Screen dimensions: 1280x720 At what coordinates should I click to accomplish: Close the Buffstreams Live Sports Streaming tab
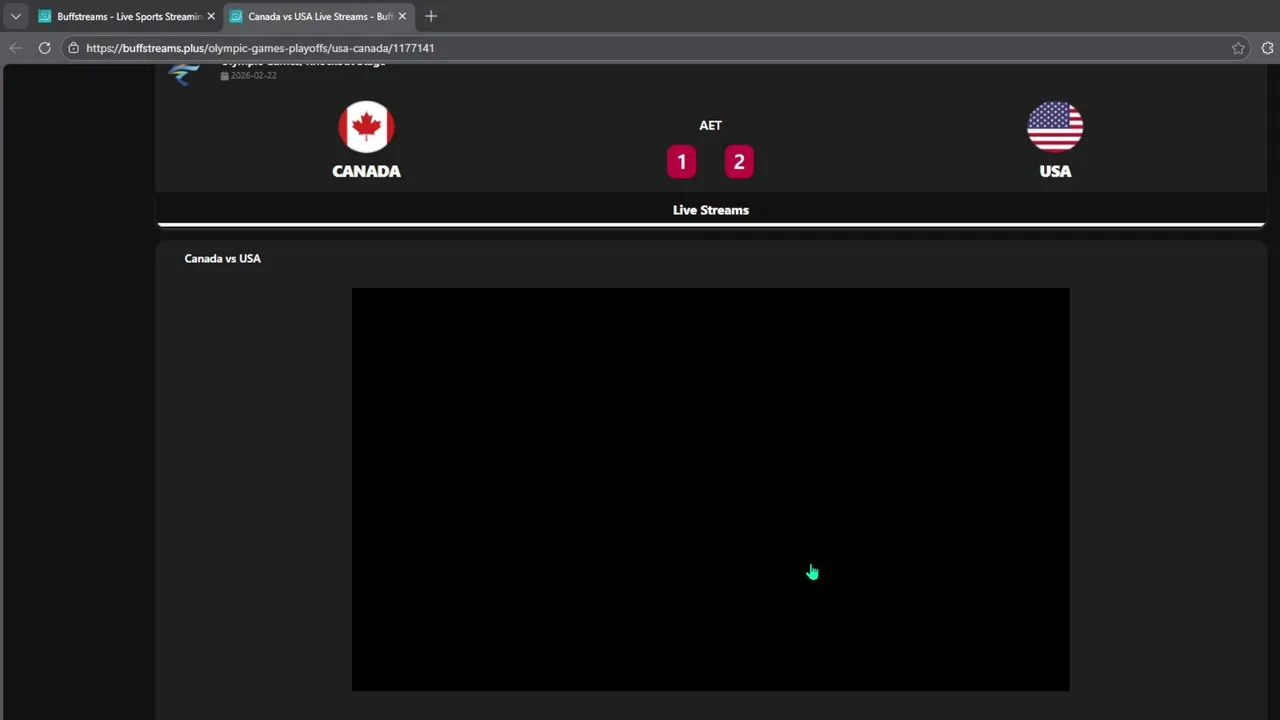[211, 16]
